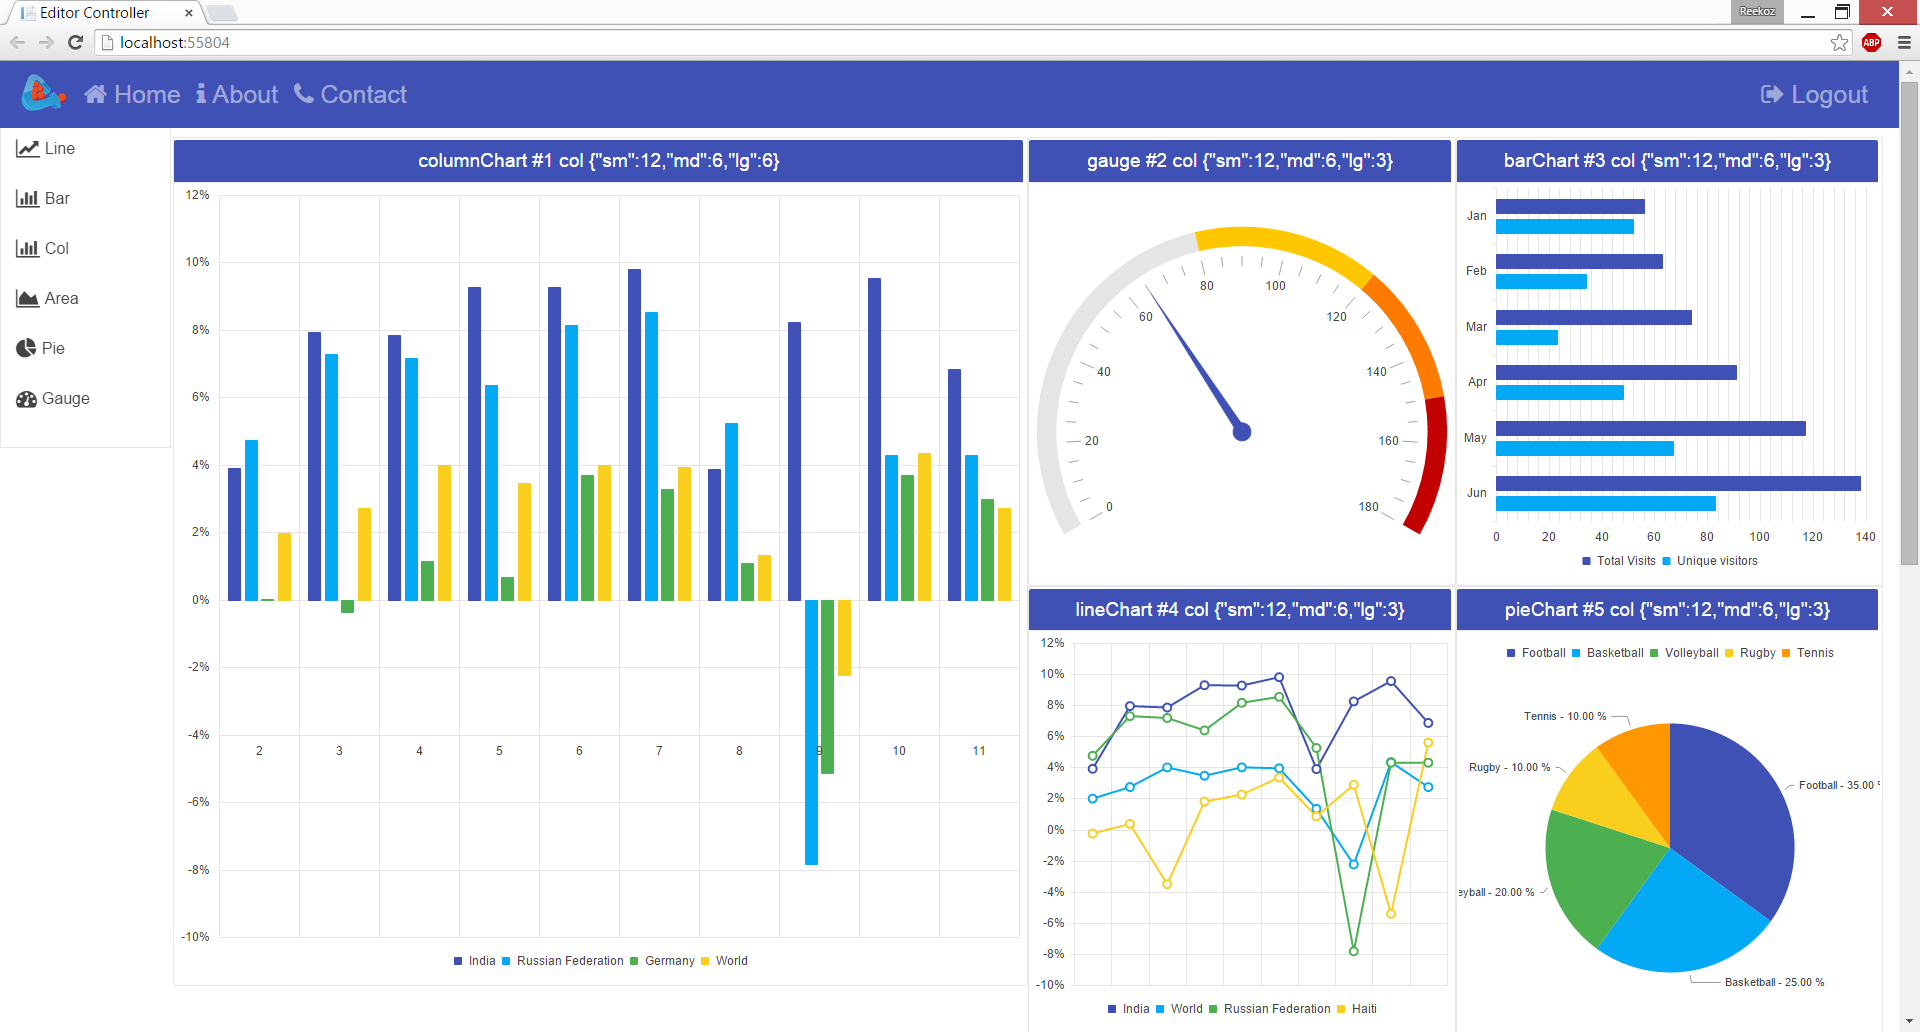Select Gauge in the sidebar menu
Image resolution: width=1920 pixels, height=1032 pixels.
click(53, 398)
